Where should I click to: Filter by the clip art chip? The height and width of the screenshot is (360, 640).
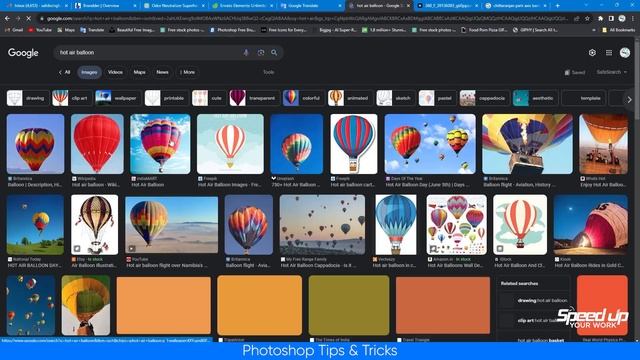[72, 98]
